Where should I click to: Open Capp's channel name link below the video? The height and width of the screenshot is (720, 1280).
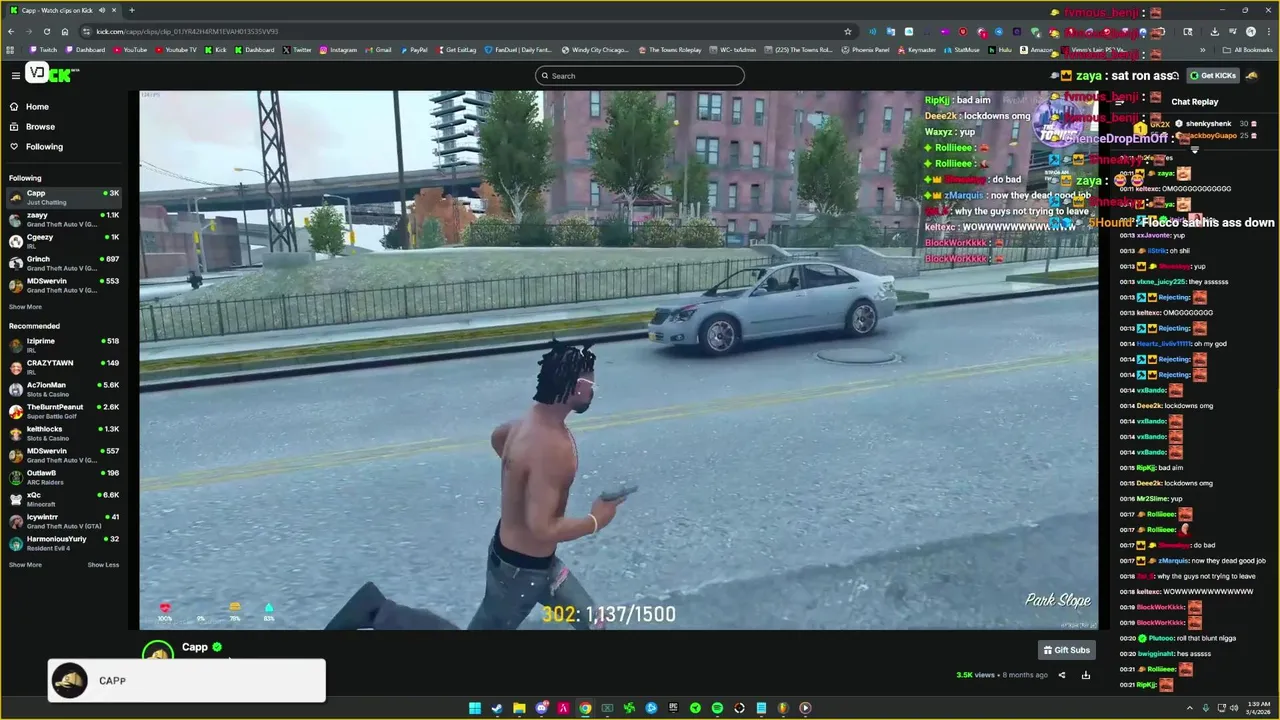pyautogui.click(x=195, y=647)
